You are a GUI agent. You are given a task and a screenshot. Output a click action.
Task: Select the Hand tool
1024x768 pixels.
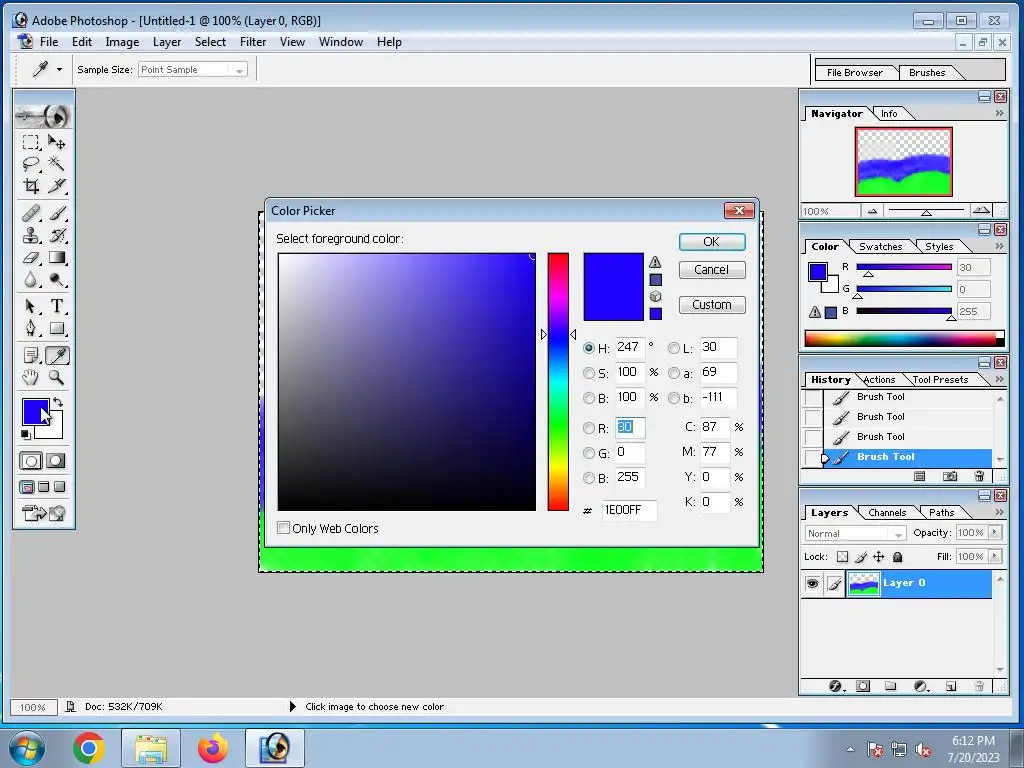point(30,377)
